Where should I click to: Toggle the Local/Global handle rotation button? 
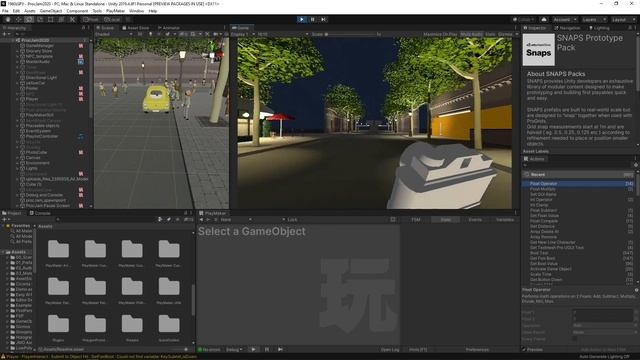pyautogui.click(x=112, y=19)
